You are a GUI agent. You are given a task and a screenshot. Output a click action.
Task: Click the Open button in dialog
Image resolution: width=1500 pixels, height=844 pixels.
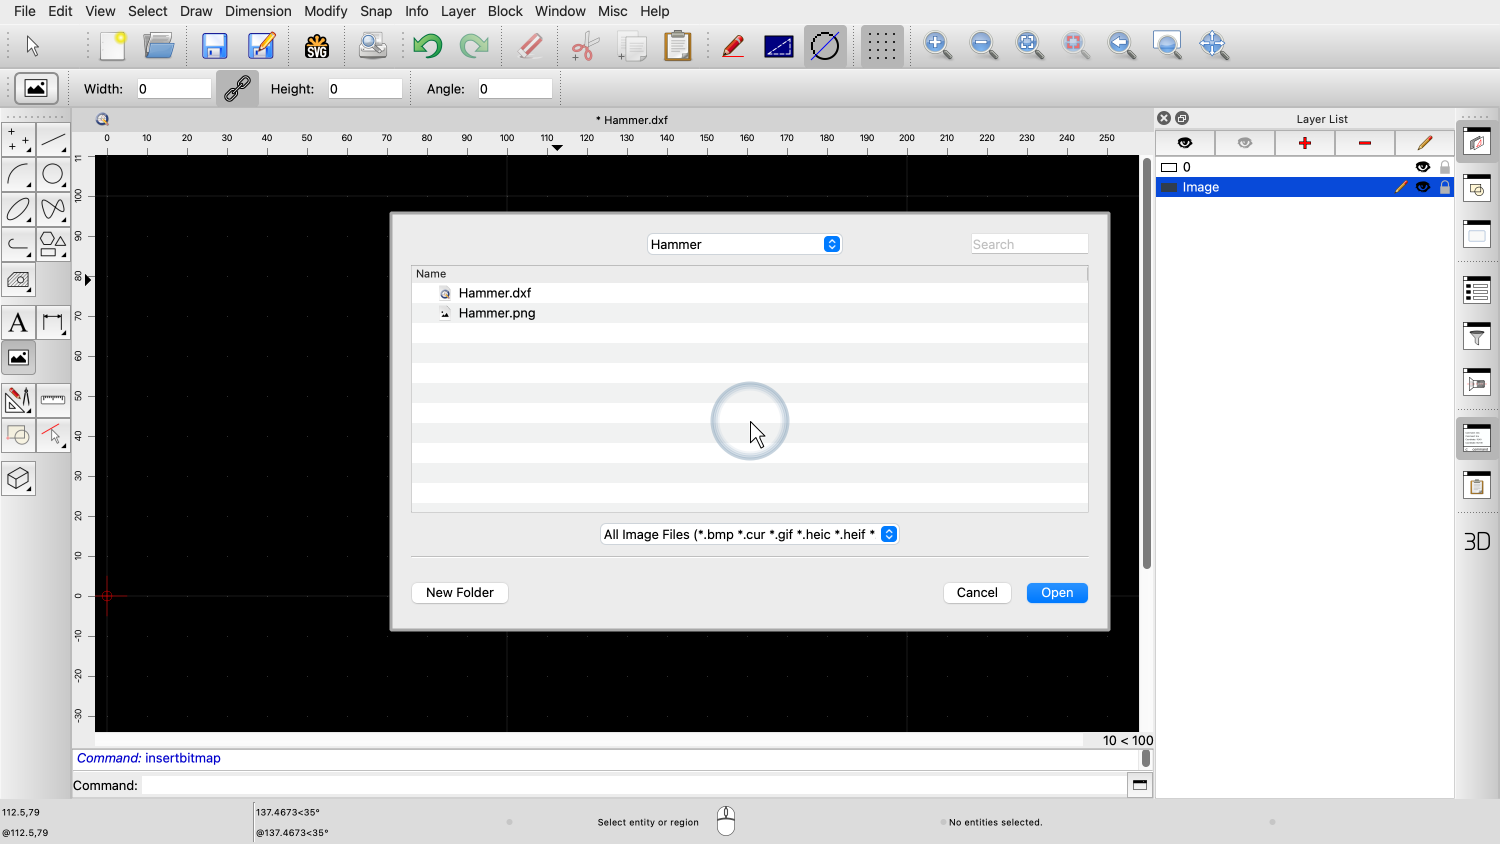(1056, 593)
